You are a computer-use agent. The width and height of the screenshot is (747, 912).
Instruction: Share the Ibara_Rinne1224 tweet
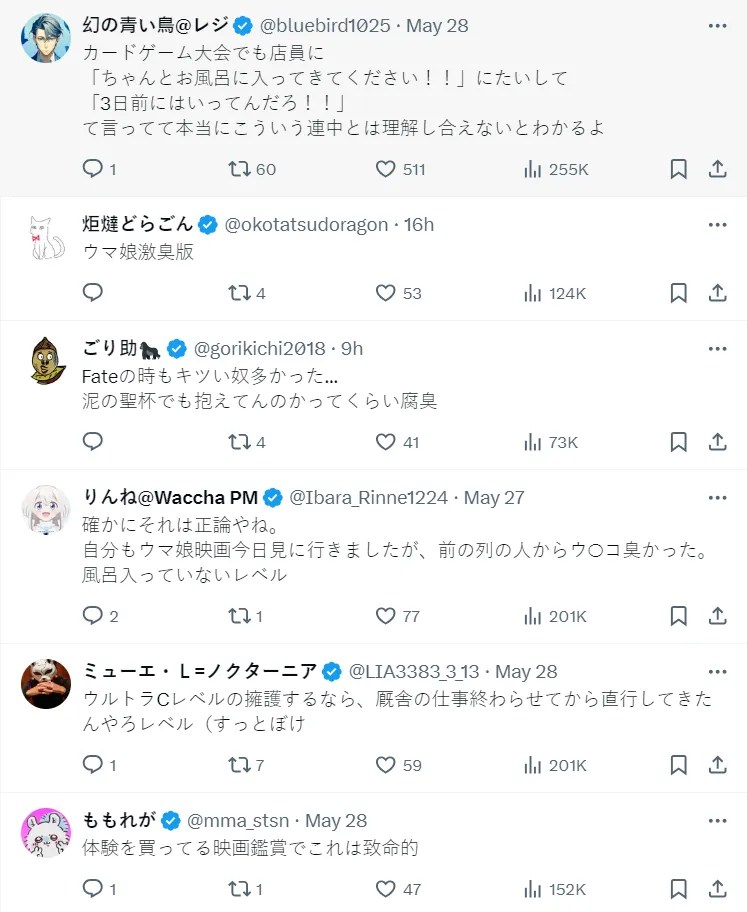[x=717, y=616]
